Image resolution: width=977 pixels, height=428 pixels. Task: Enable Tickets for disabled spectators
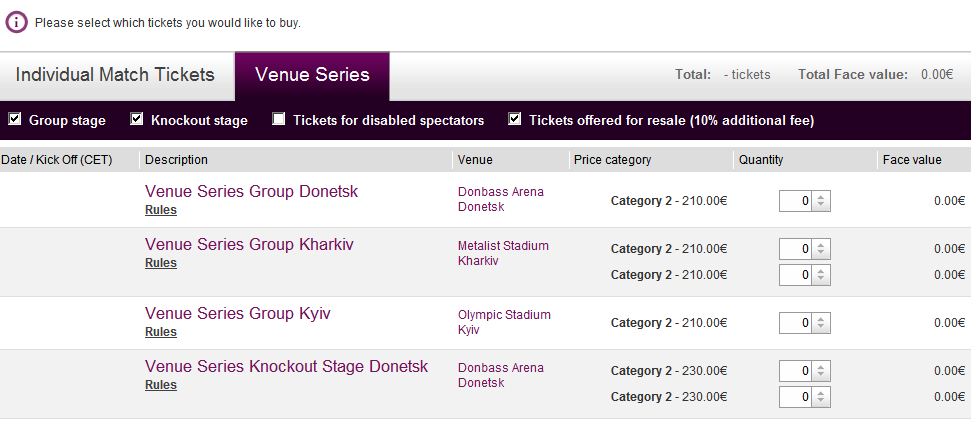[279, 120]
